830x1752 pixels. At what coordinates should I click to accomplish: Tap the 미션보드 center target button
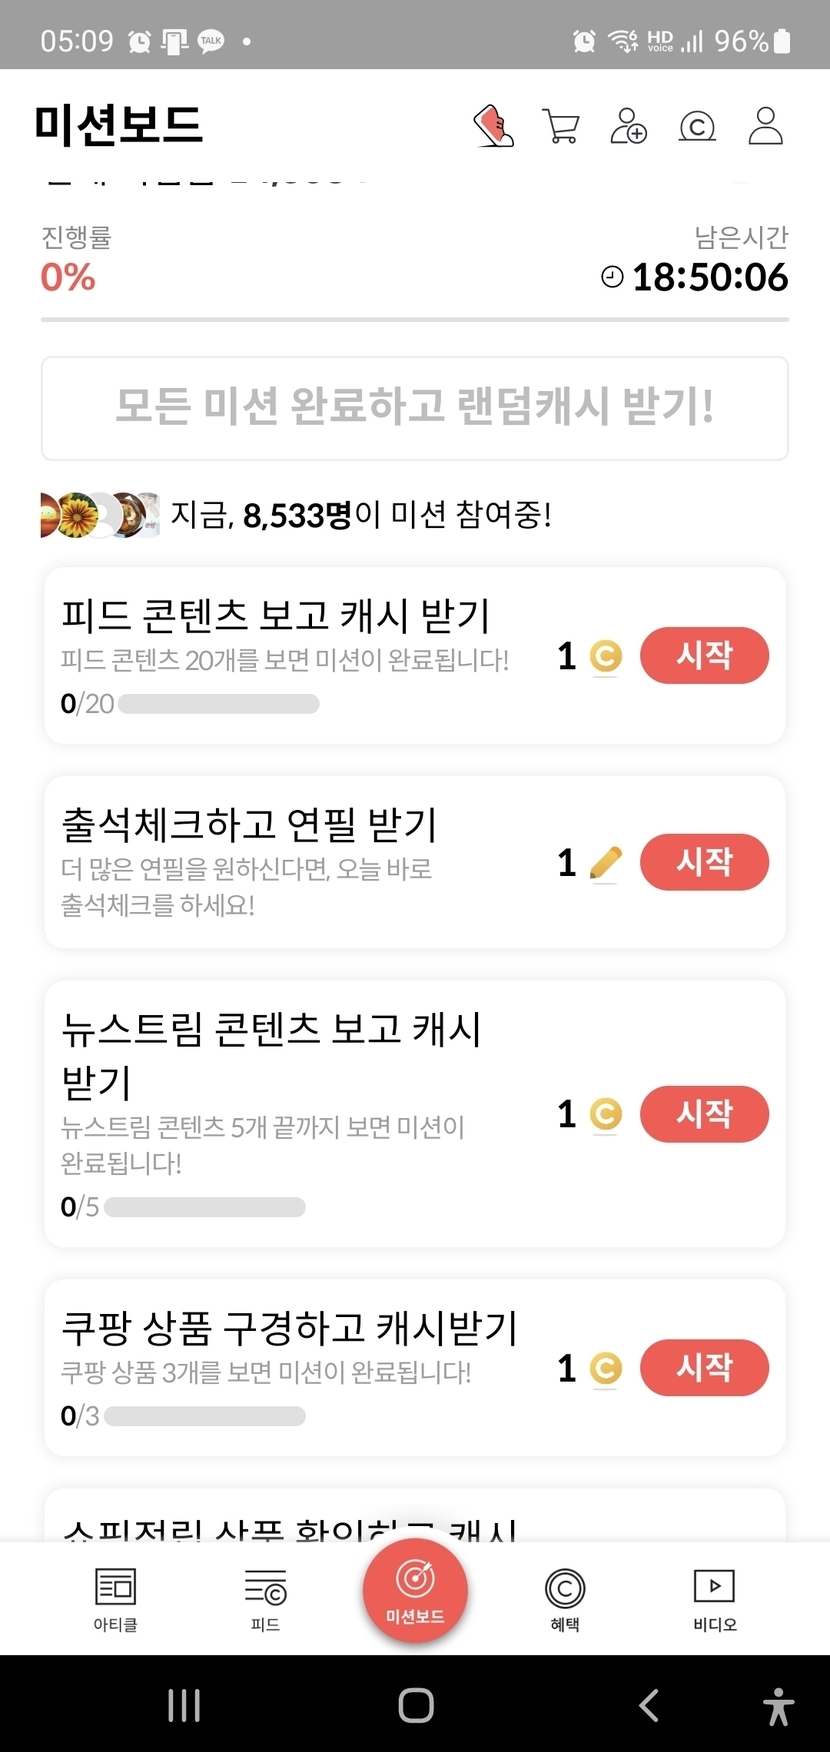pyautogui.click(x=415, y=1589)
